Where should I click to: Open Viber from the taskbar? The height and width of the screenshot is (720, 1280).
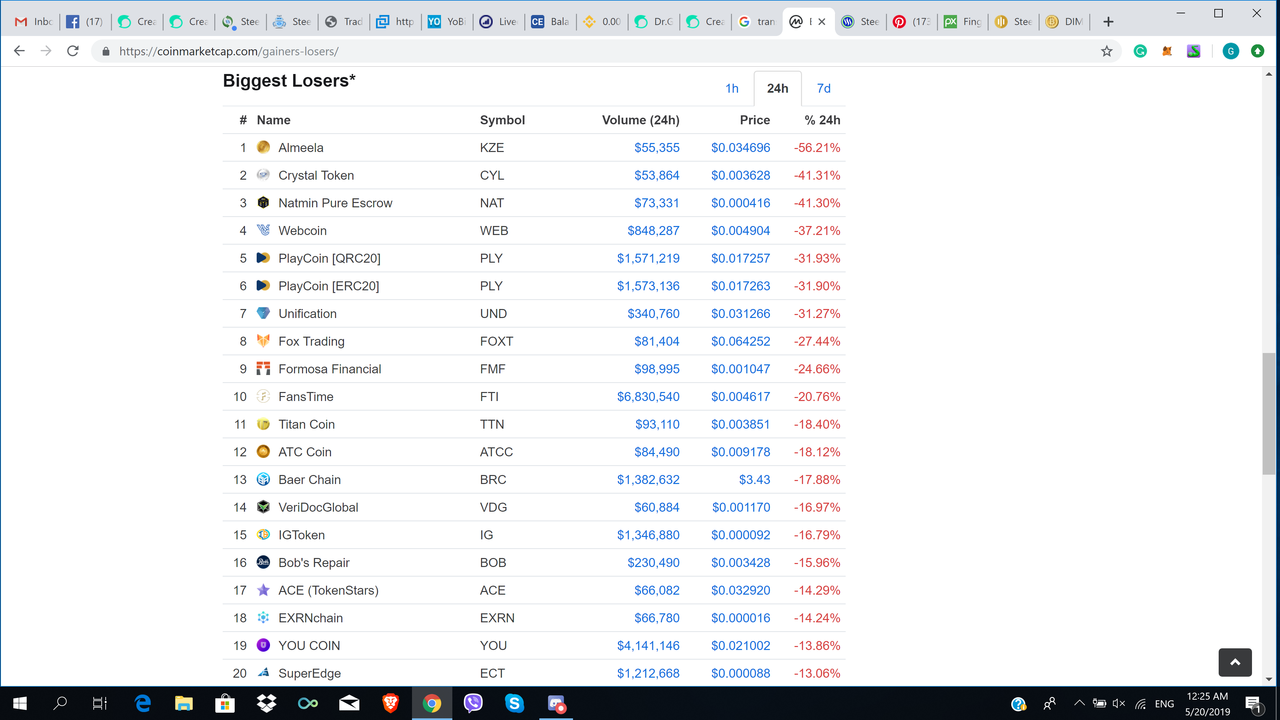click(473, 703)
